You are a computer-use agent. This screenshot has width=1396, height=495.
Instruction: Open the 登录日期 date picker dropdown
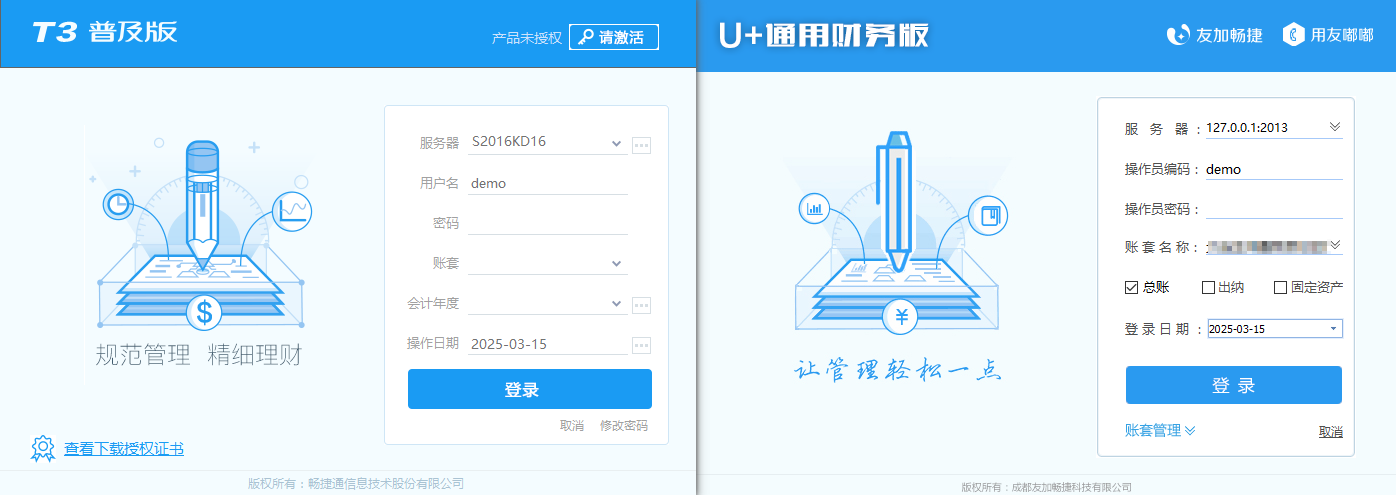point(1333,329)
